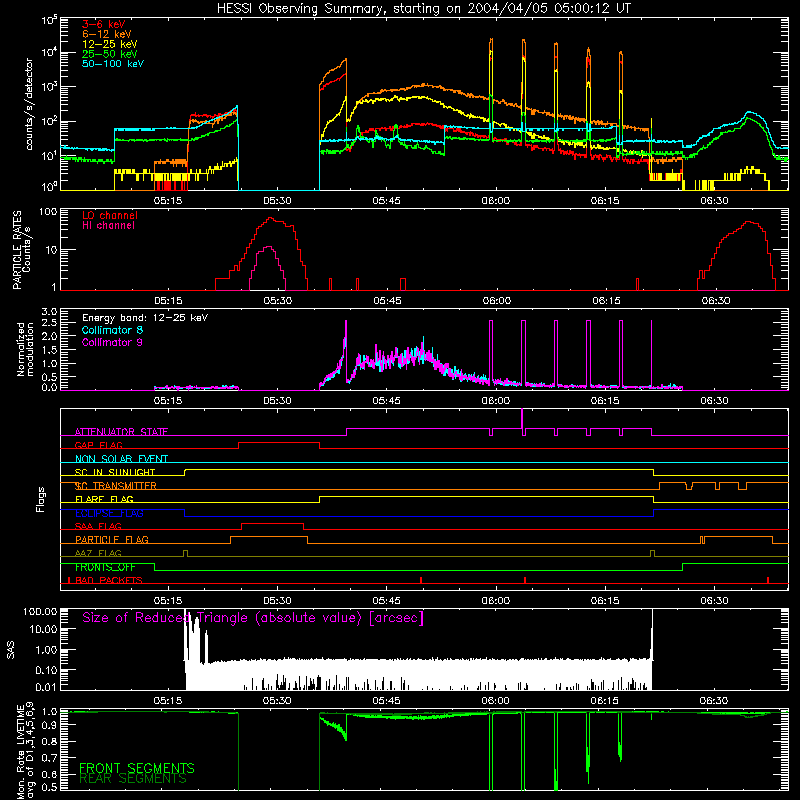Screen dimensions: 800x800
Task: Click the ATTENUATOR STATE flag label
Action: tap(121, 432)
